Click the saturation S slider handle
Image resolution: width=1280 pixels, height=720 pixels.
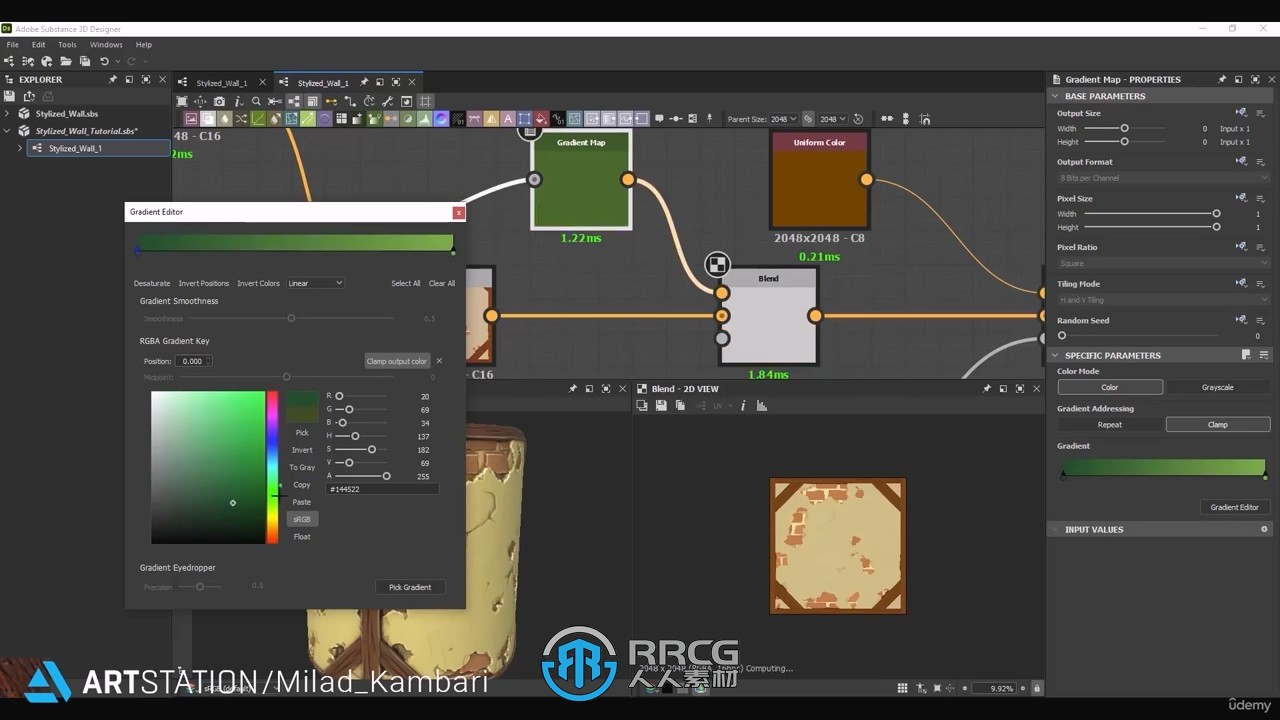[x=372, y=449]
